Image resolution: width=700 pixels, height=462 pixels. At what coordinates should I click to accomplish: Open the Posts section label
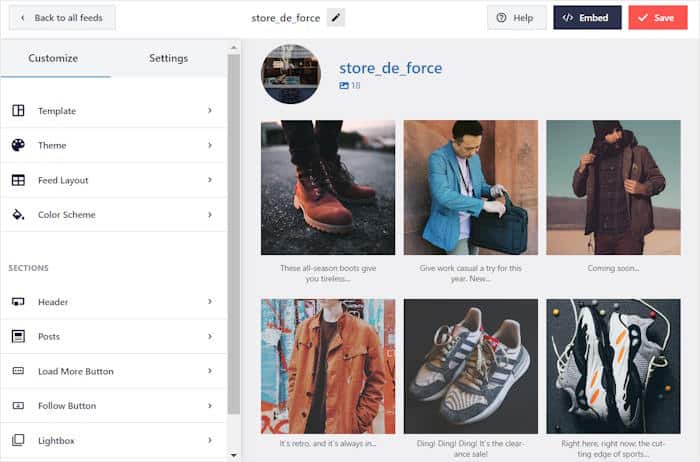(49, 336)
